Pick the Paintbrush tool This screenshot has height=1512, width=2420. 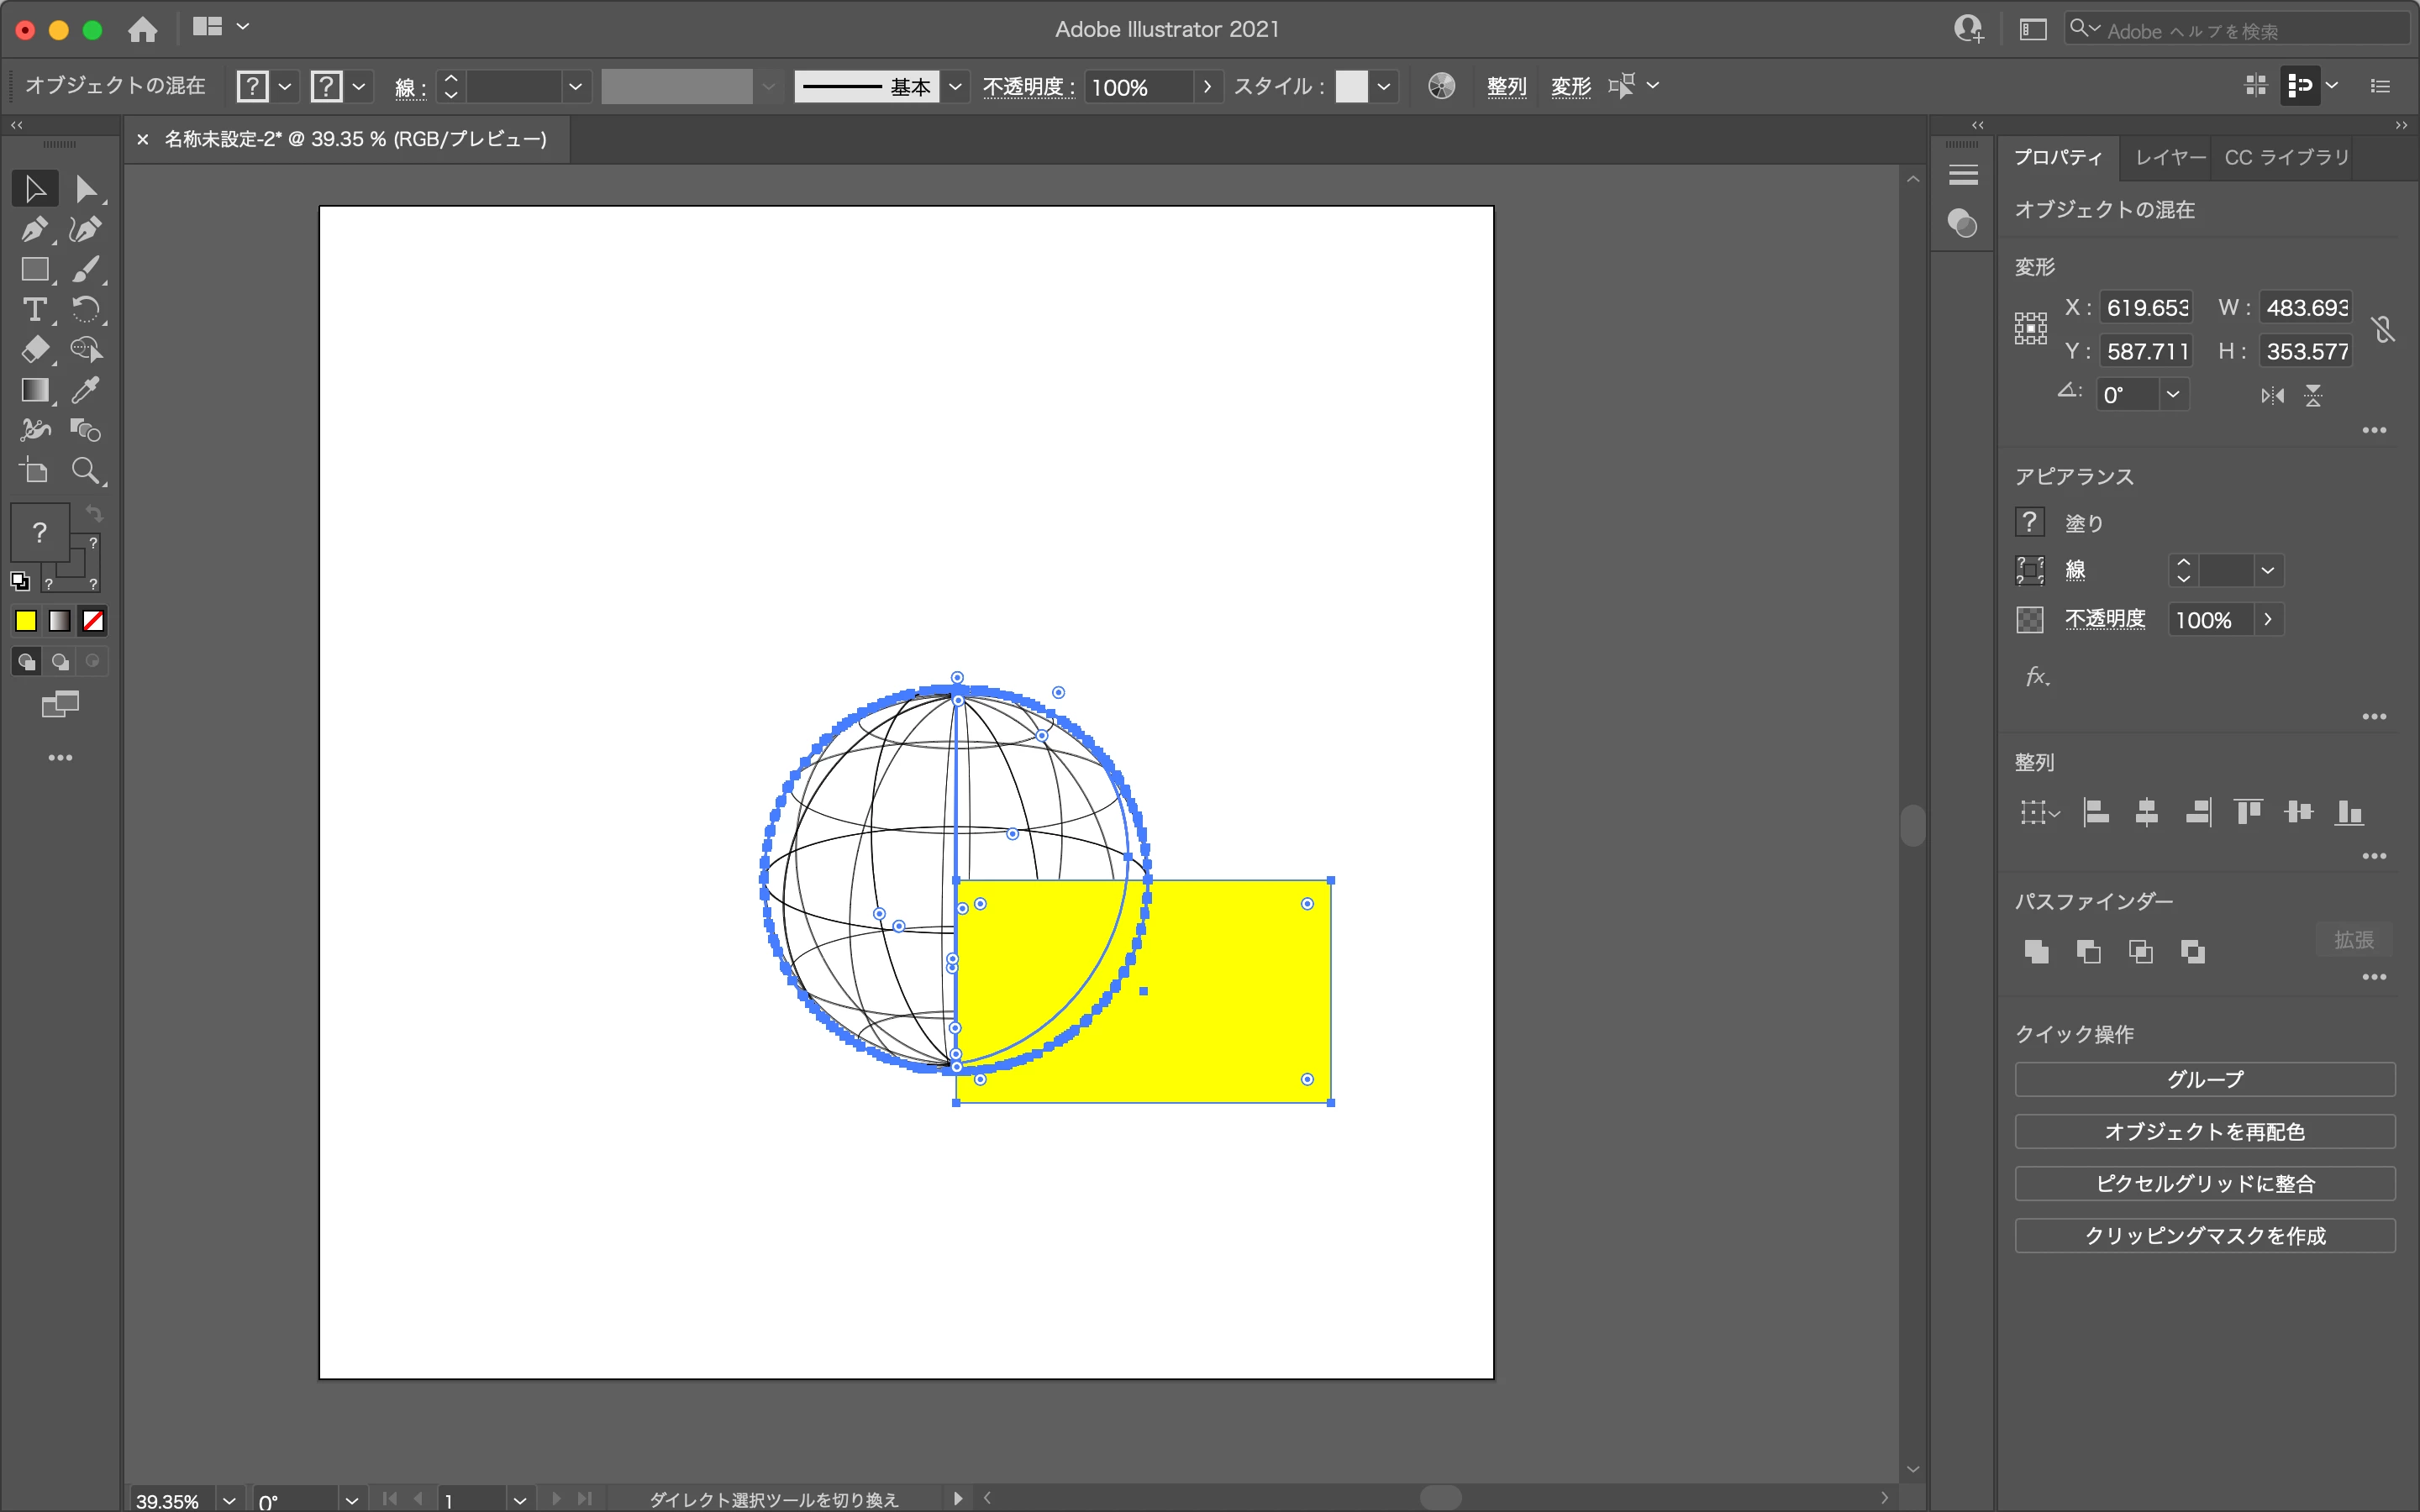coord(86,270)
